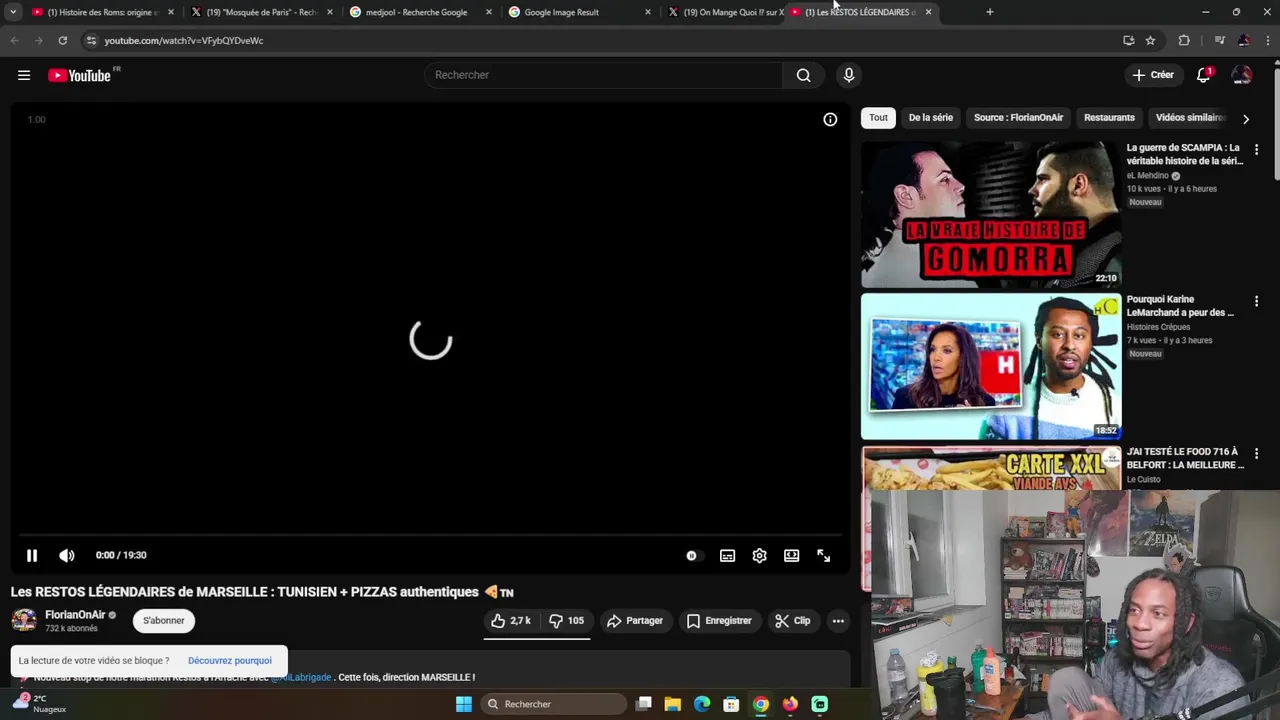
Task: Open options for La guerre de SCAMPIA video
Action: (1257, 149)
